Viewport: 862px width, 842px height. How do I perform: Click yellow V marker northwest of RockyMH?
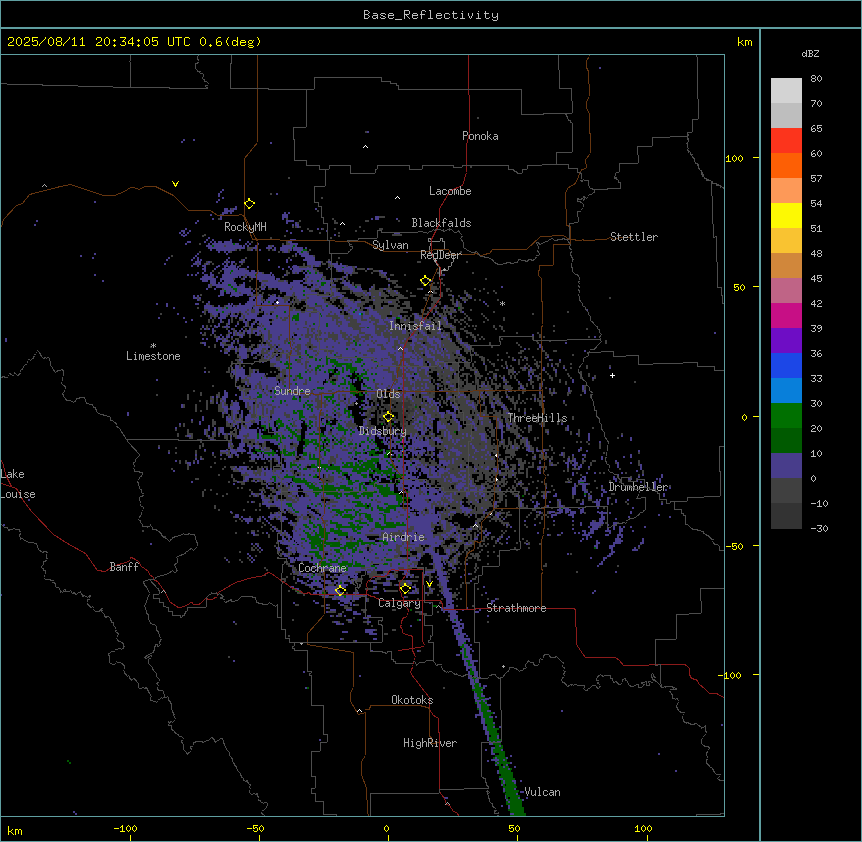tap(175, 184)
